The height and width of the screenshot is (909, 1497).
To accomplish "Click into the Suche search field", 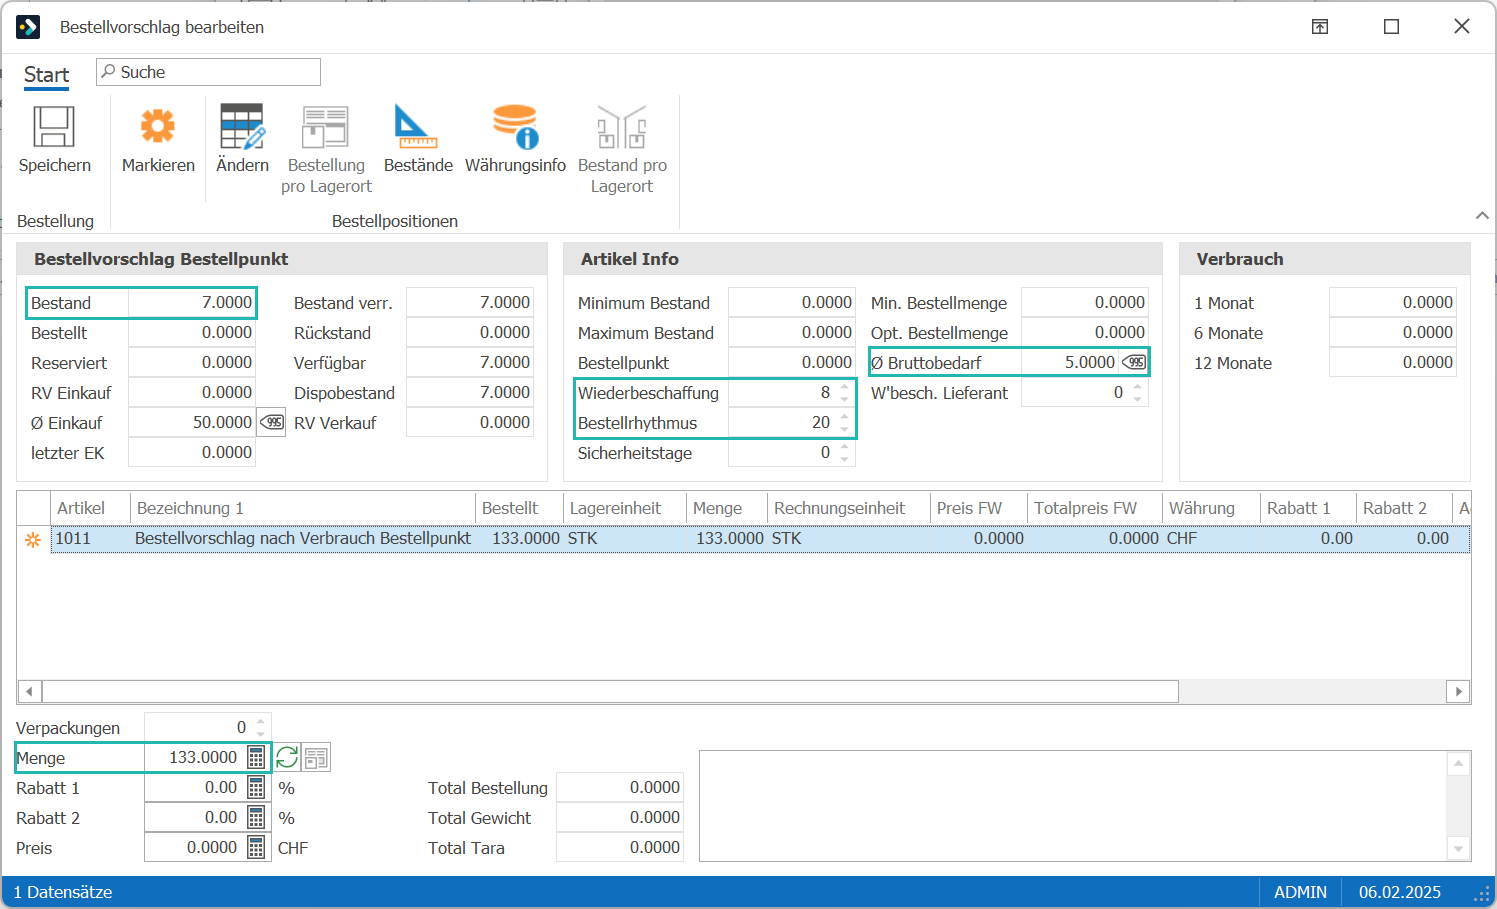I will click(x=208, y=72).
